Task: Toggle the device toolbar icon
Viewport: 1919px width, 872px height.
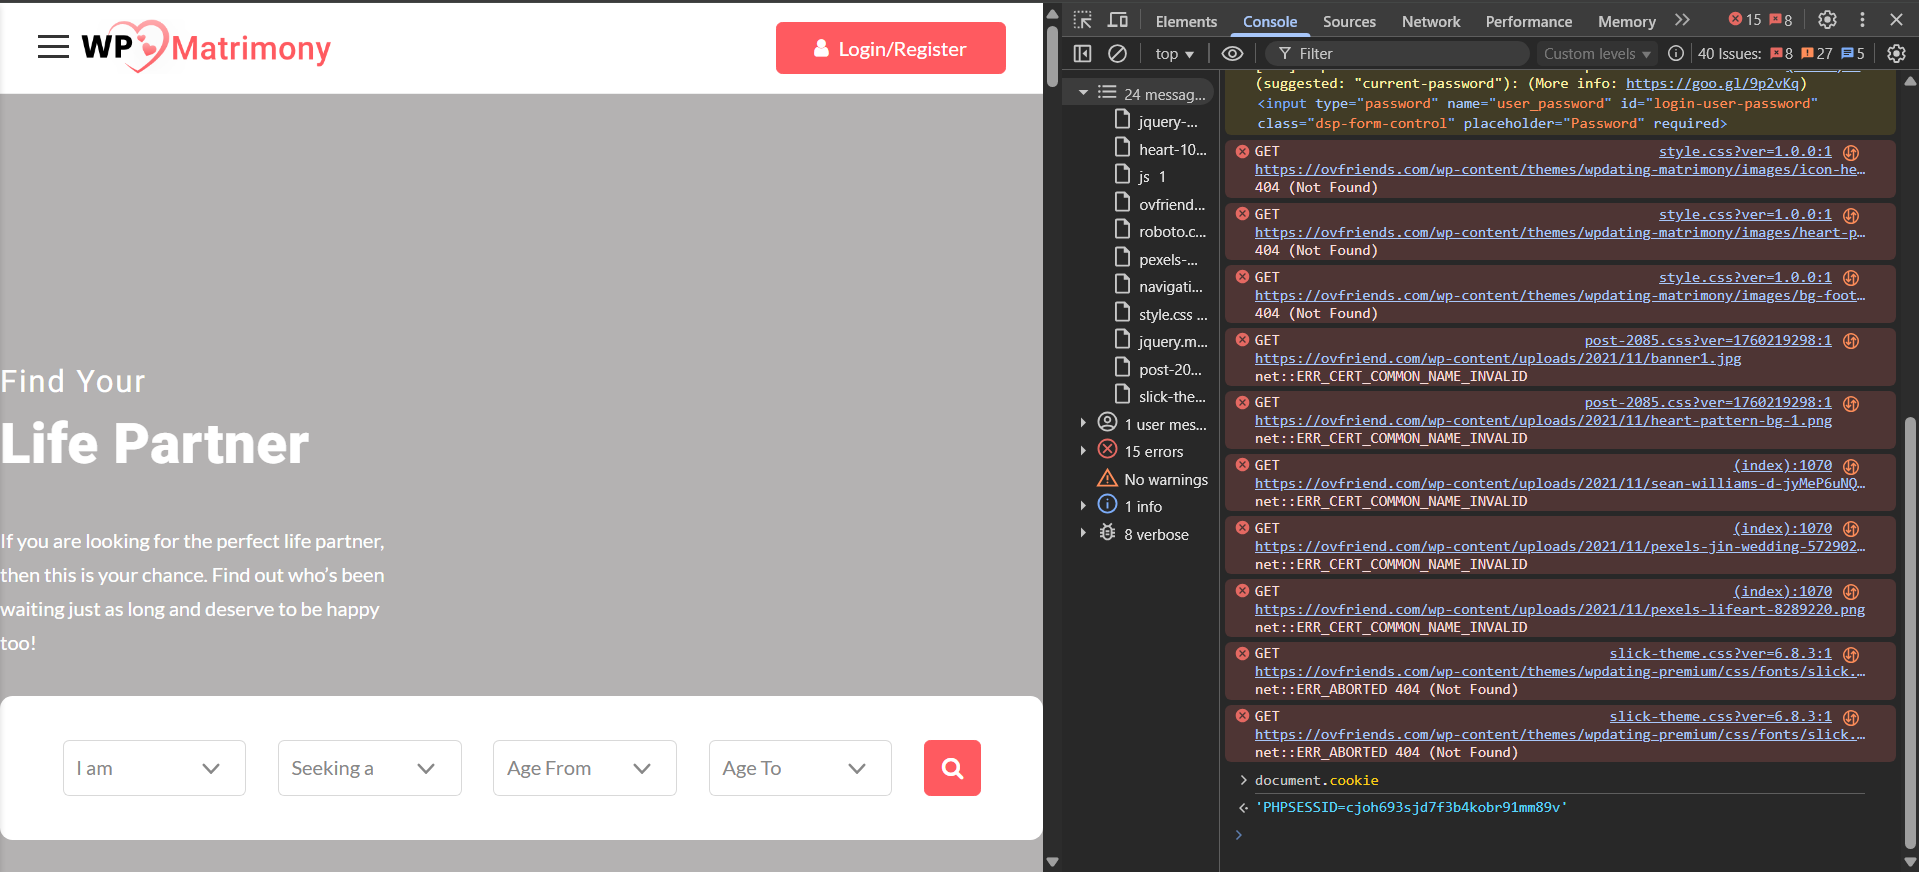Action: point(1118,20)
